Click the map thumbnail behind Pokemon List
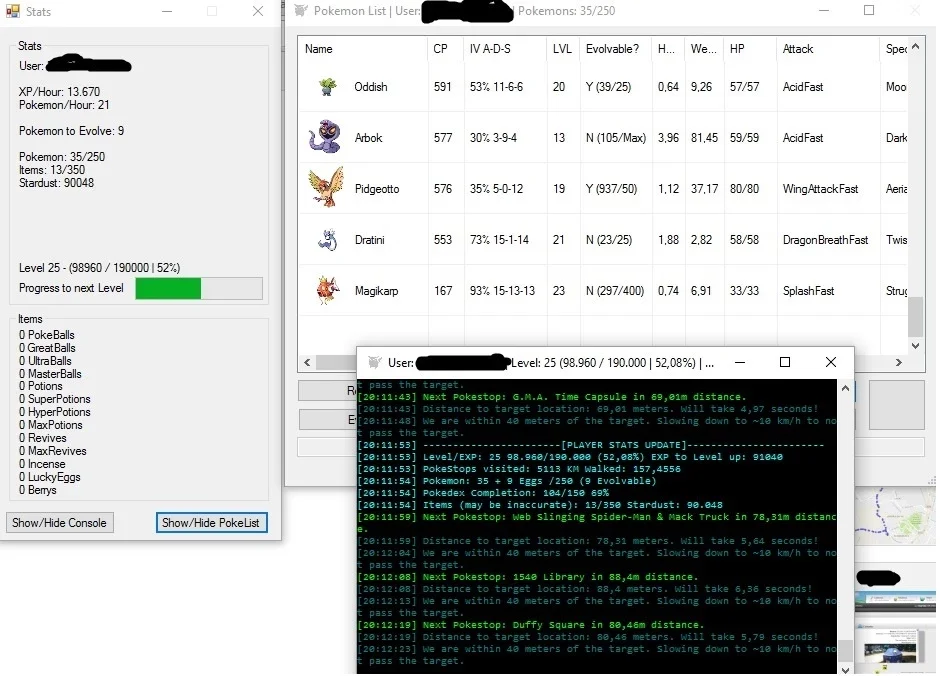The height and width of the screenshot is (676, 940). click(894, 515)
